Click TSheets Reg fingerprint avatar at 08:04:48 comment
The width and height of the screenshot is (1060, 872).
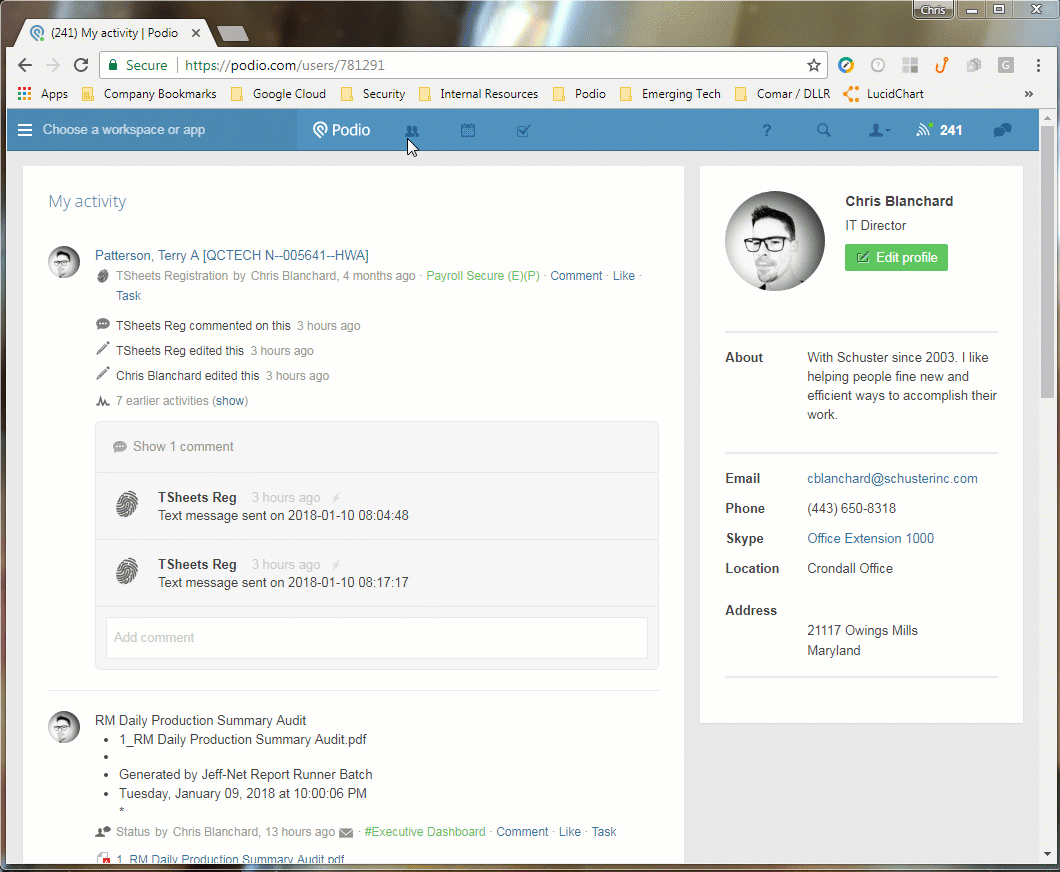(x=127, y=504)
